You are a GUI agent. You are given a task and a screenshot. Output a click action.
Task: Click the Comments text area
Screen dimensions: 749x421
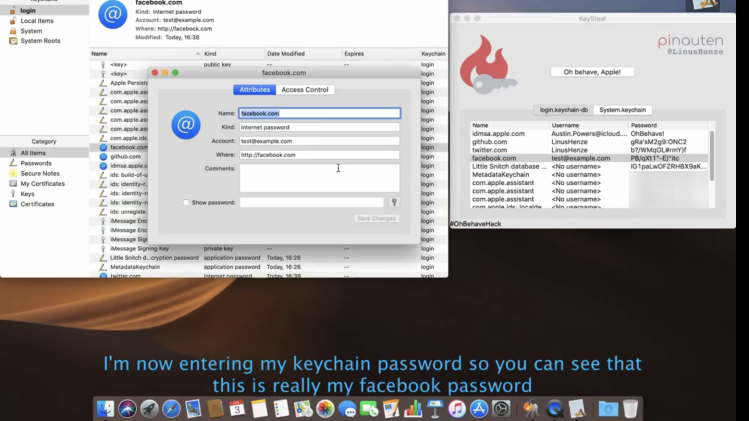coord(320,178)
